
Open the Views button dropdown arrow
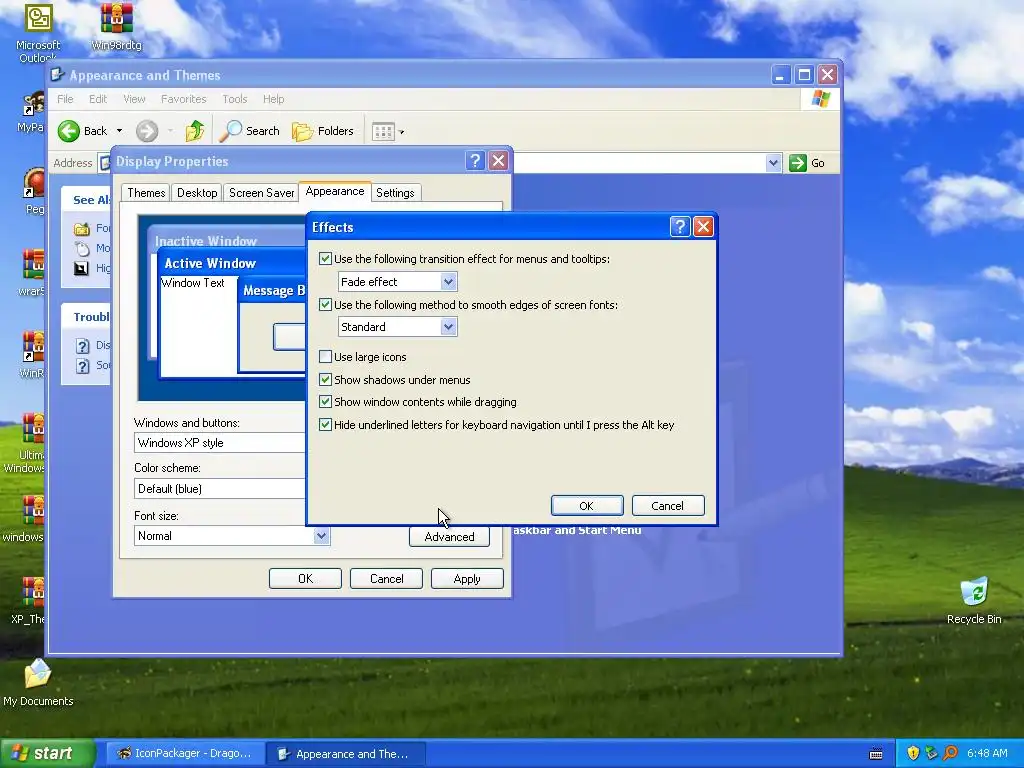tap(401, 132)
